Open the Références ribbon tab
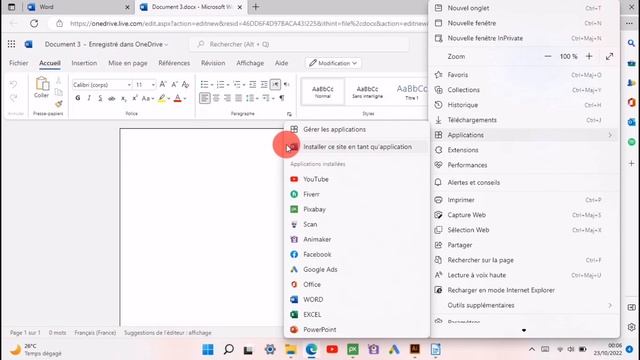This screenshot has width=640, height=360. click(x=174, y=63)
